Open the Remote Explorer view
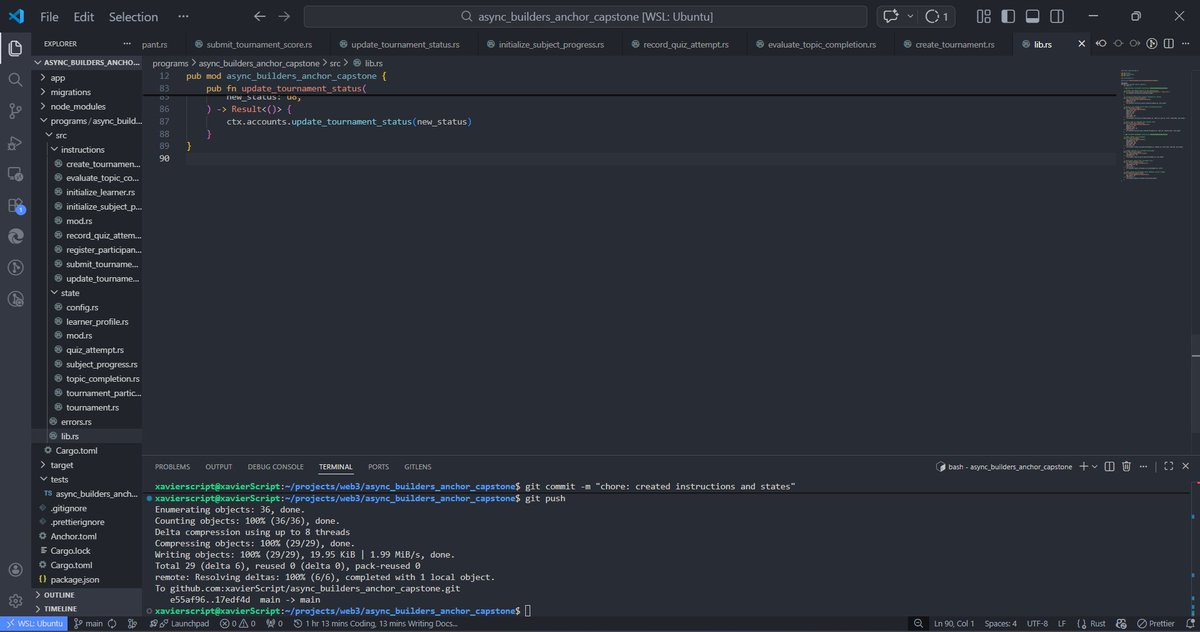The height and width of the screenshot is (632, 1200). (15, 173)
